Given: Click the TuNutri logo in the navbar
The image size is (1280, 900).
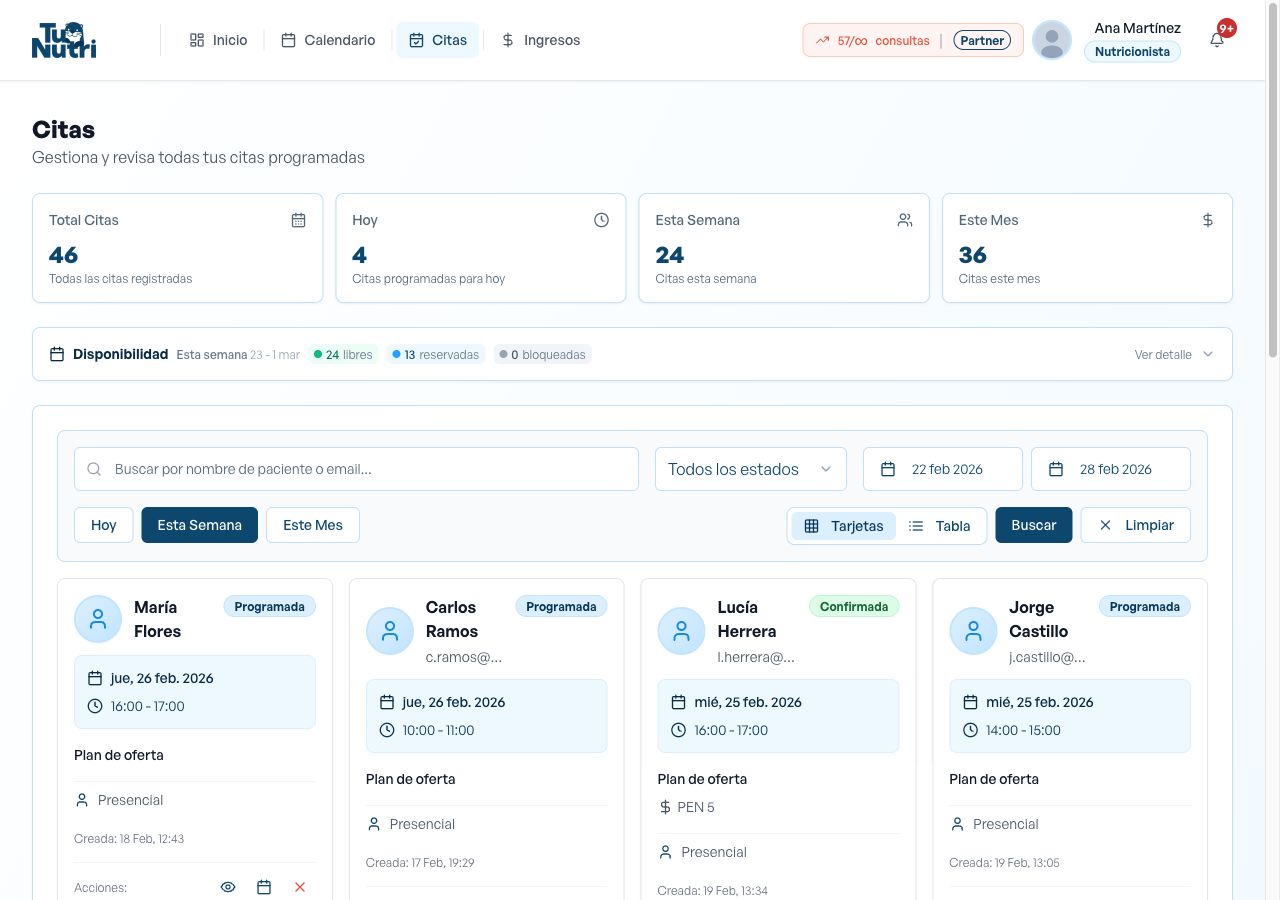Looking at the screenshot, I should click(63, 40).
